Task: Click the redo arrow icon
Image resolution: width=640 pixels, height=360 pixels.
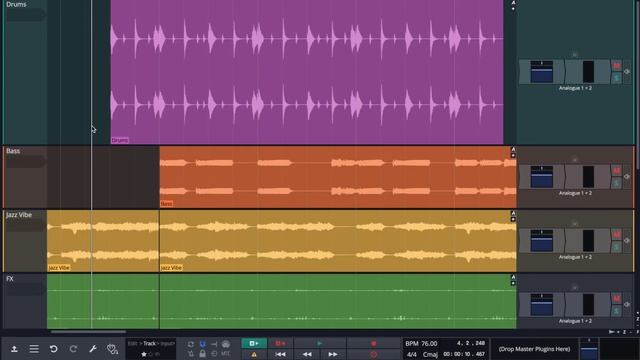Action: 73,349
